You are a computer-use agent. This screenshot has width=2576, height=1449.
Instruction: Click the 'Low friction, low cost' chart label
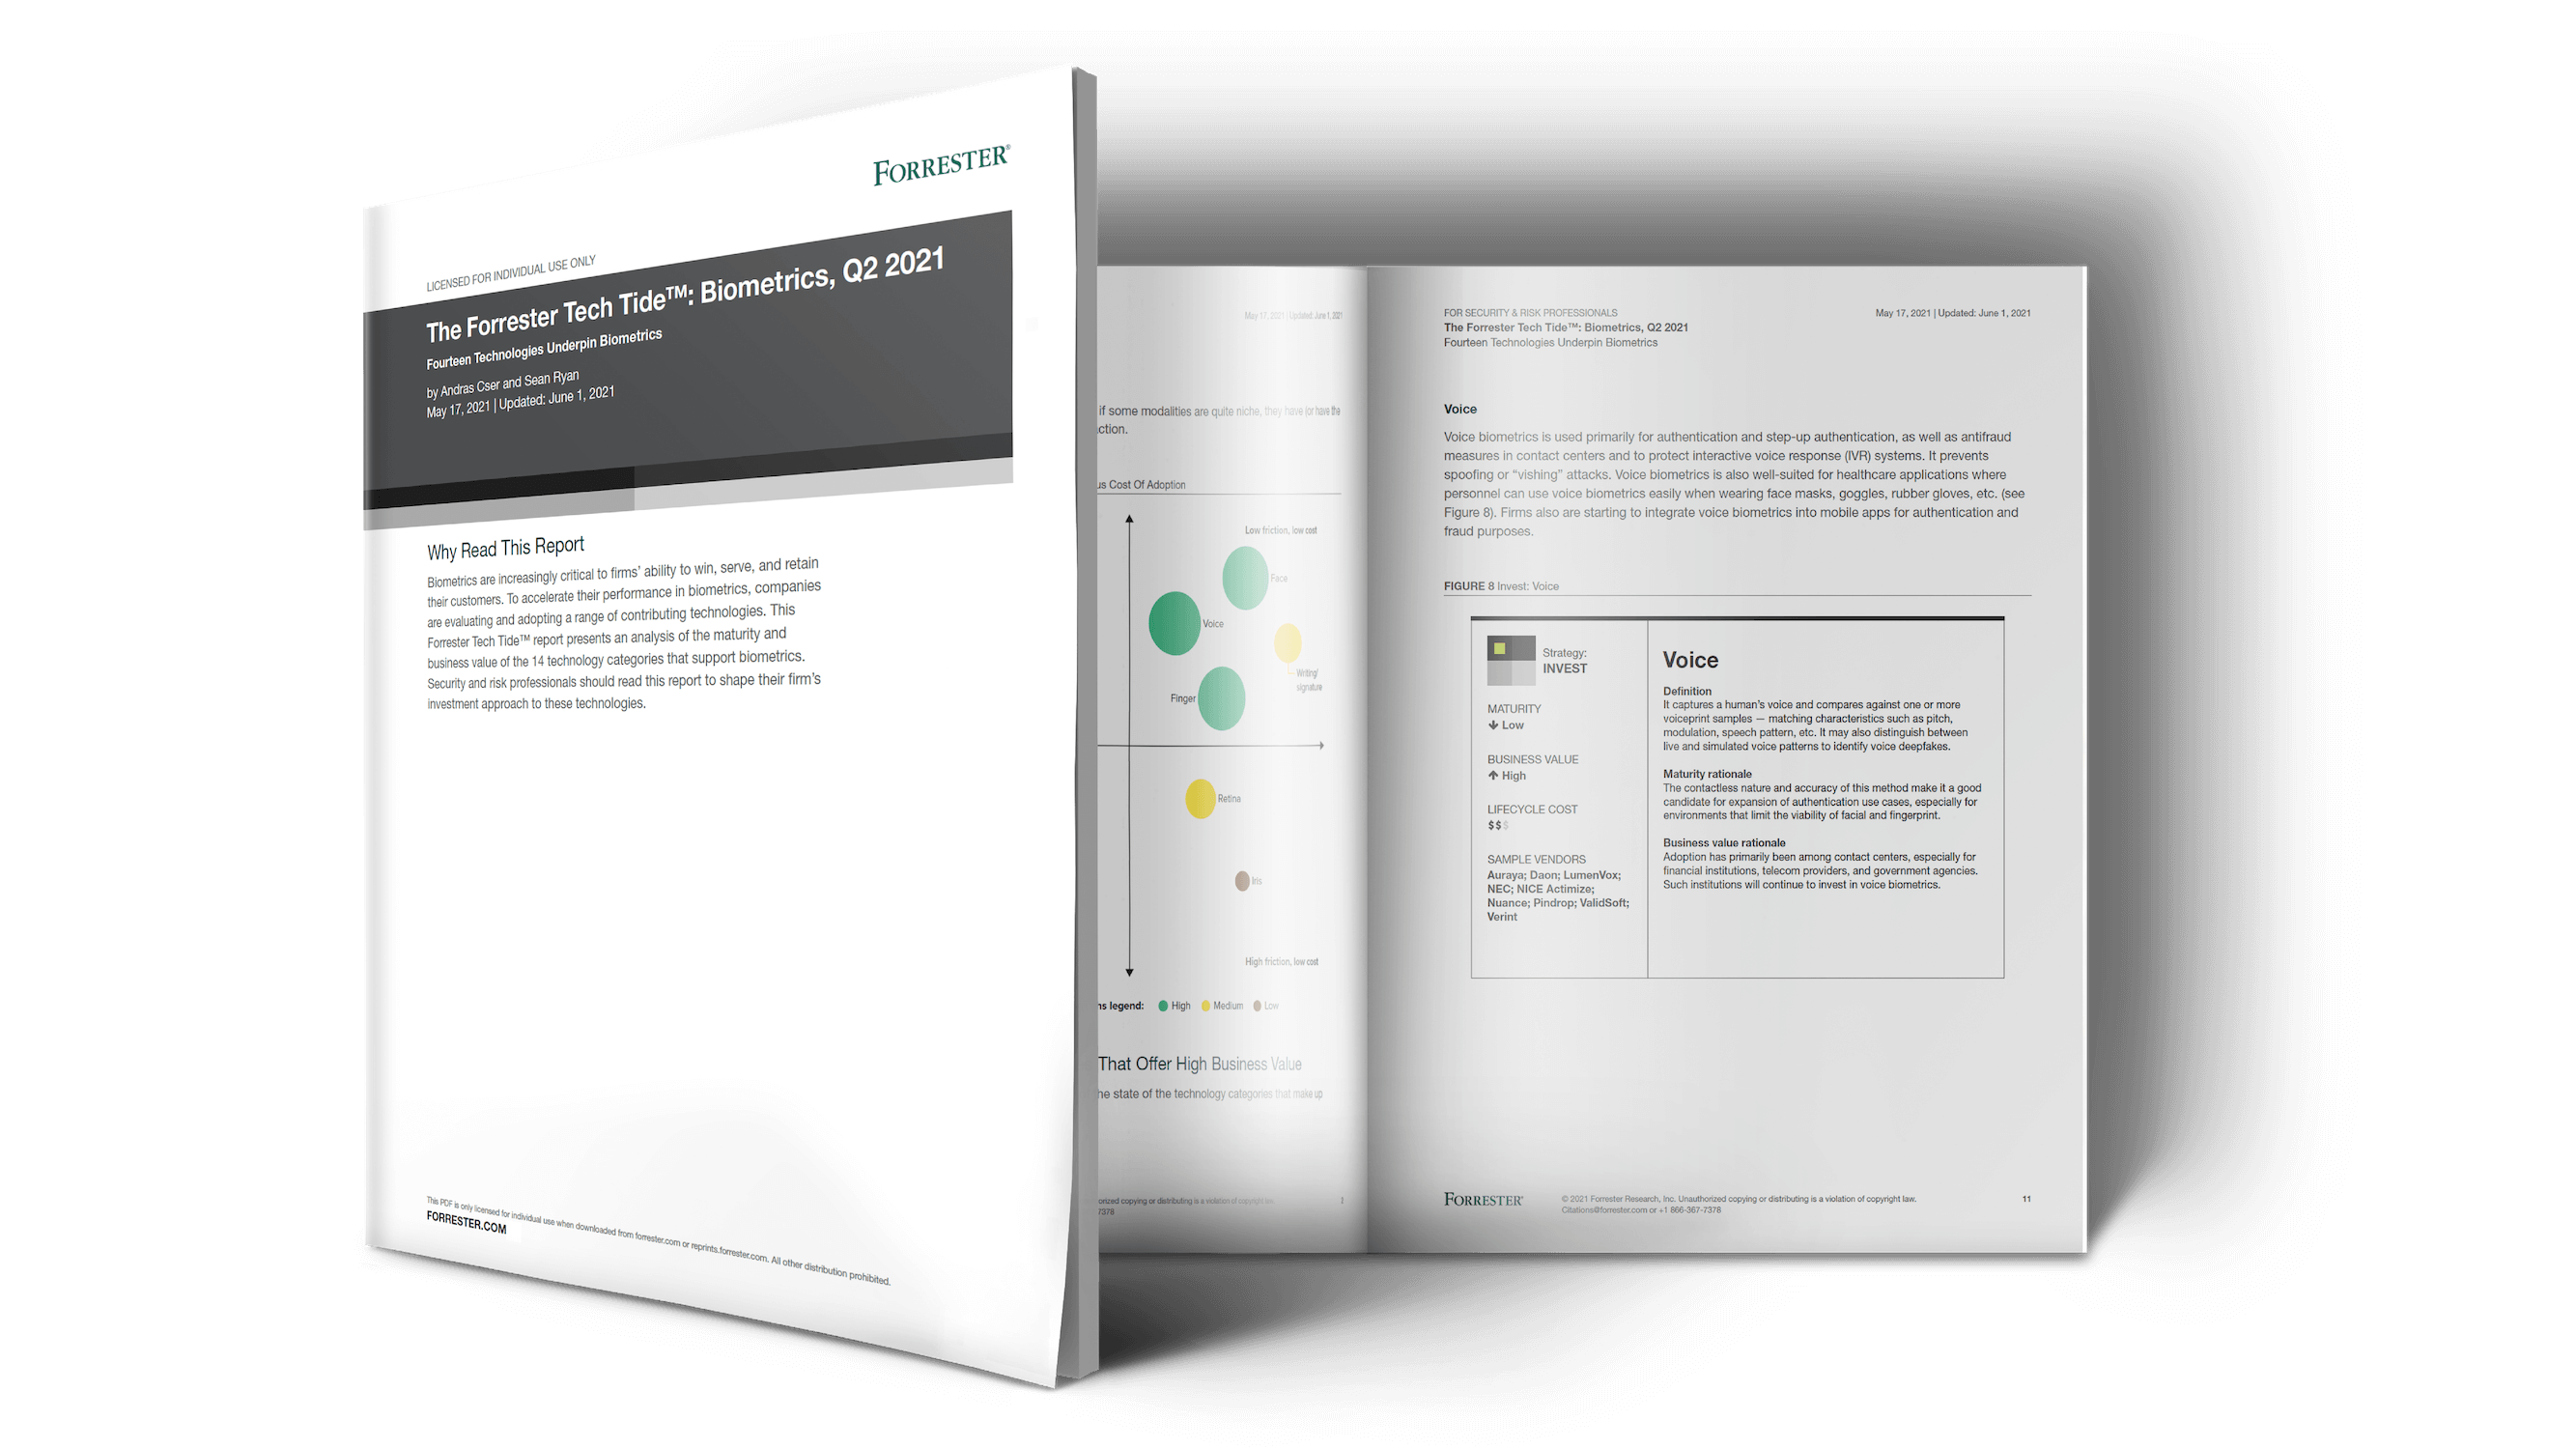click(1281, 531)
